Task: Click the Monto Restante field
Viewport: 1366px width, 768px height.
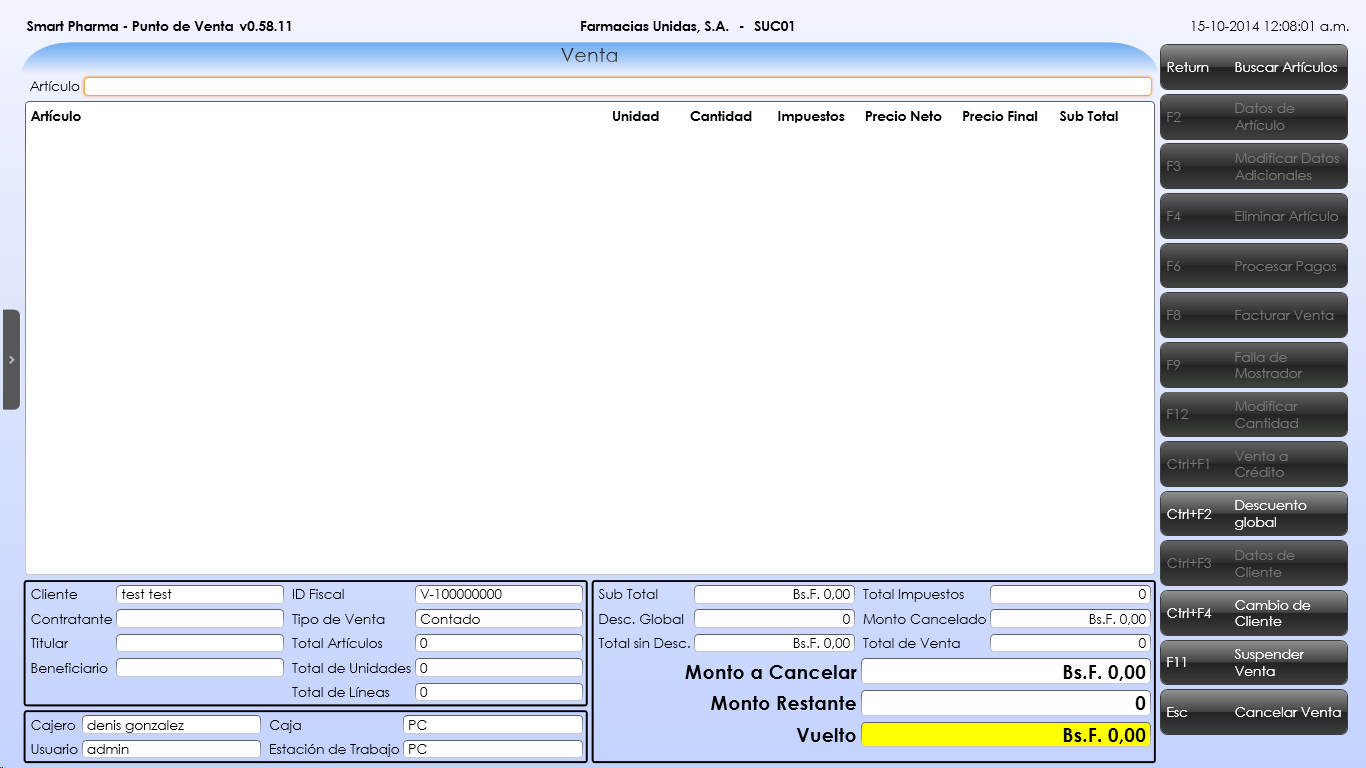Action: point(1006,703)
